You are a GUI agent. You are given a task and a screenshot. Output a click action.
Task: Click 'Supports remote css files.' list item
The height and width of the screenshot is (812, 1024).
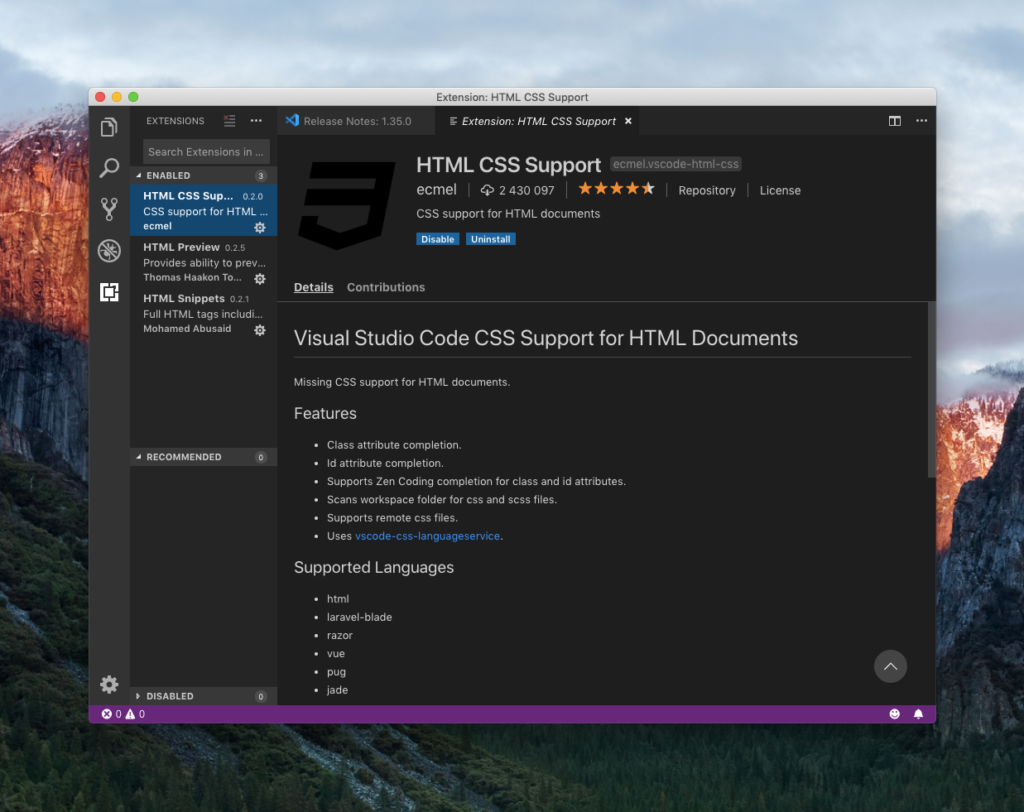[x=392, y=517]
